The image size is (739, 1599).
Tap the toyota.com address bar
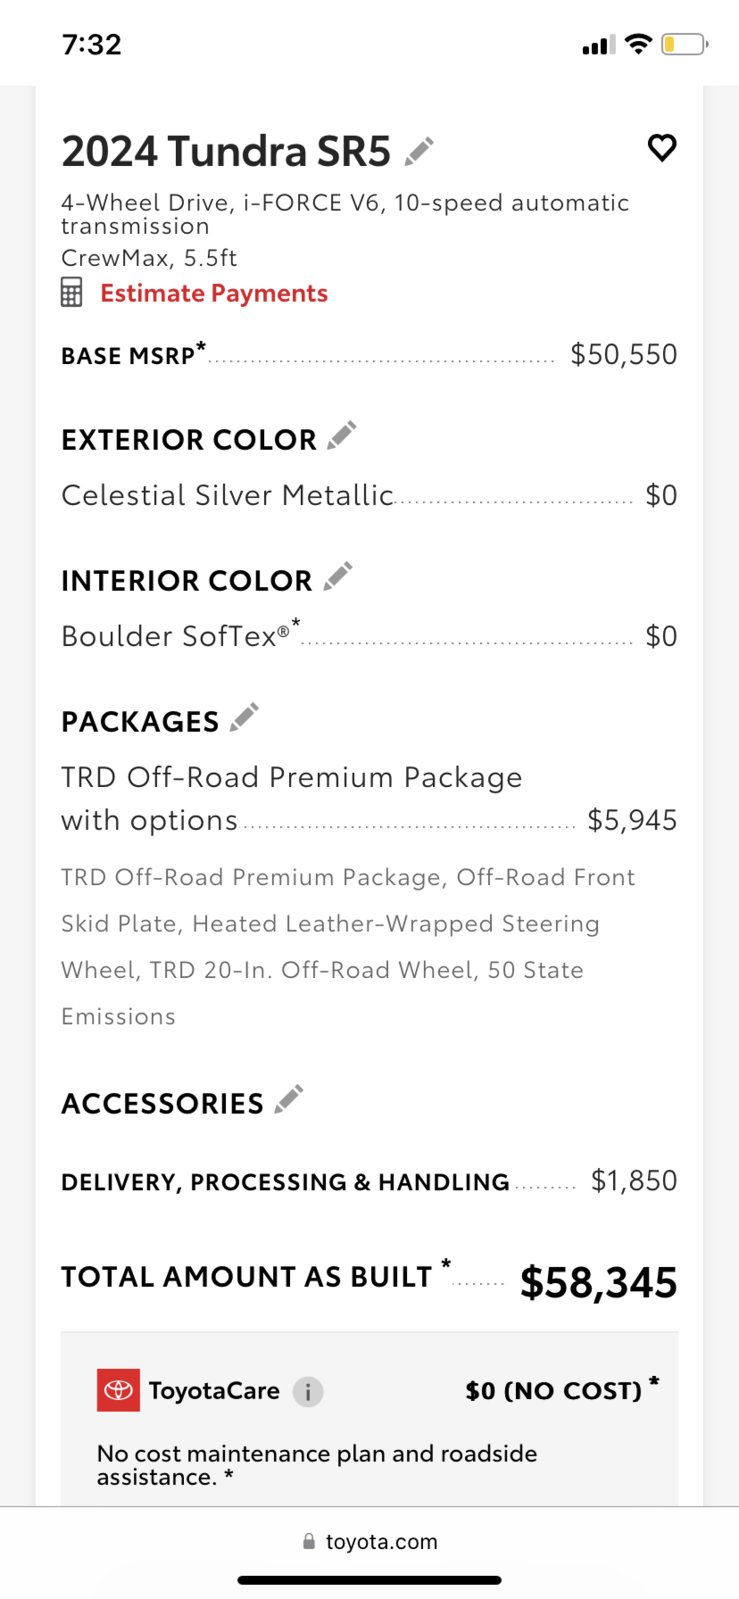point(369,1541)
